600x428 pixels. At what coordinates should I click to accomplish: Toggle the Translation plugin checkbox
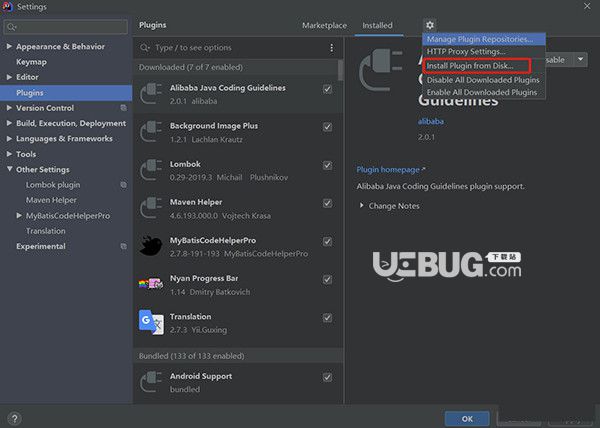point(327,317)
